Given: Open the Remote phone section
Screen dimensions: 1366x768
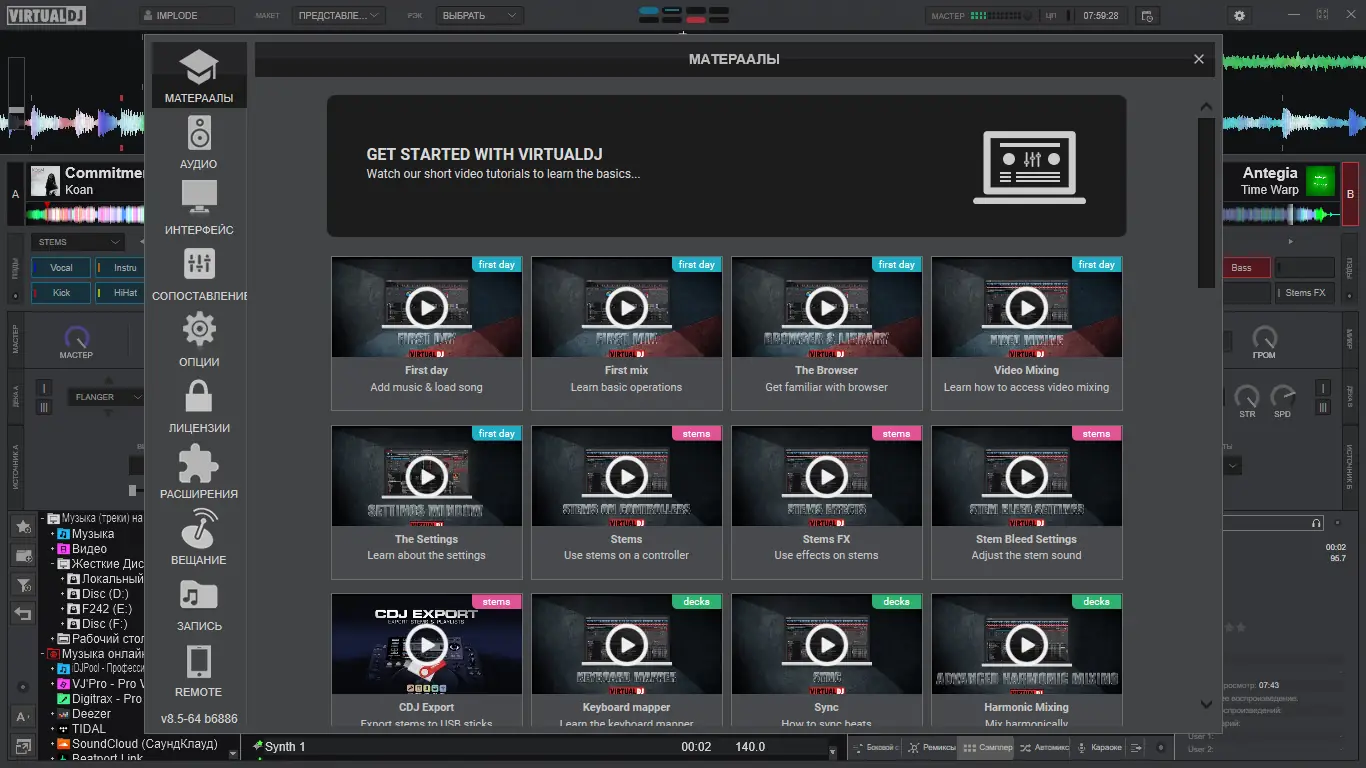Looking at the screenshot, I should (199, 670).
